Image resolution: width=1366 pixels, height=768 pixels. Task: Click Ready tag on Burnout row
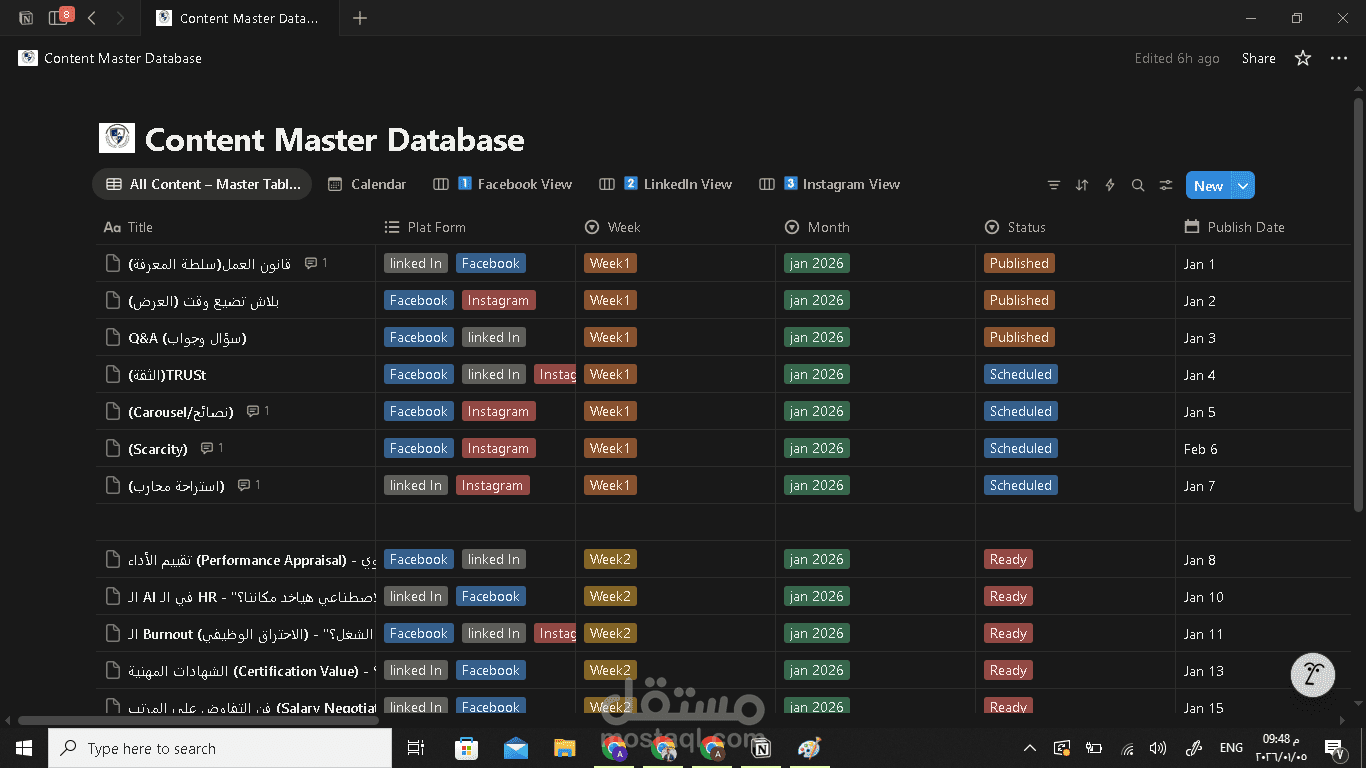click(1008, 633)
